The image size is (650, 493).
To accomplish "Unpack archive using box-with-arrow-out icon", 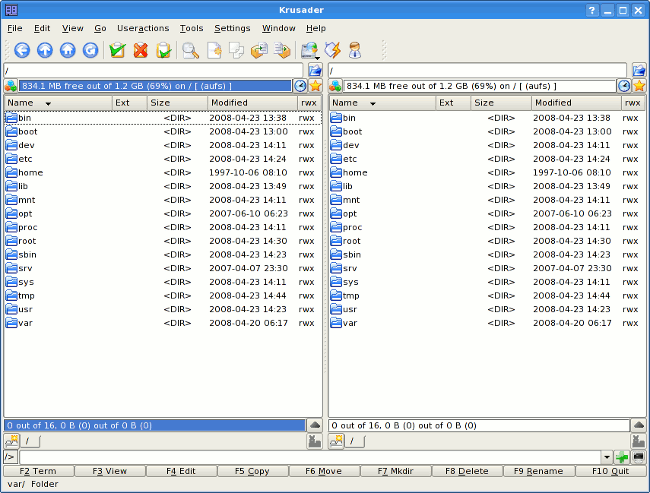I will point(283,50).
